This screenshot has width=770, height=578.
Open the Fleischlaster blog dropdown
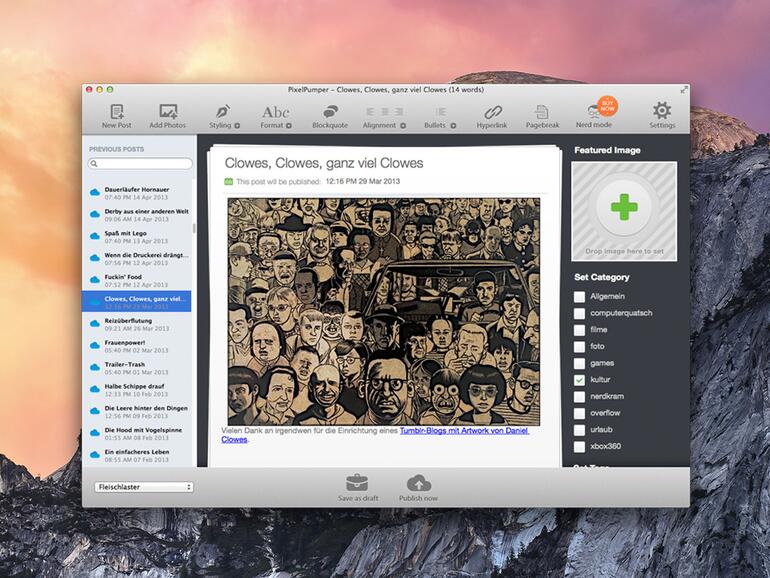coord(144,487)
